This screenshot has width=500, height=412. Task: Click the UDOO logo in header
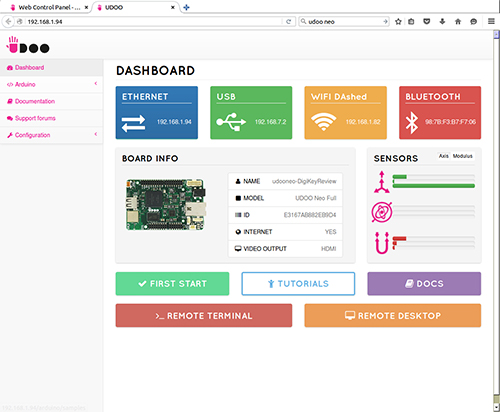coord(28,45)
